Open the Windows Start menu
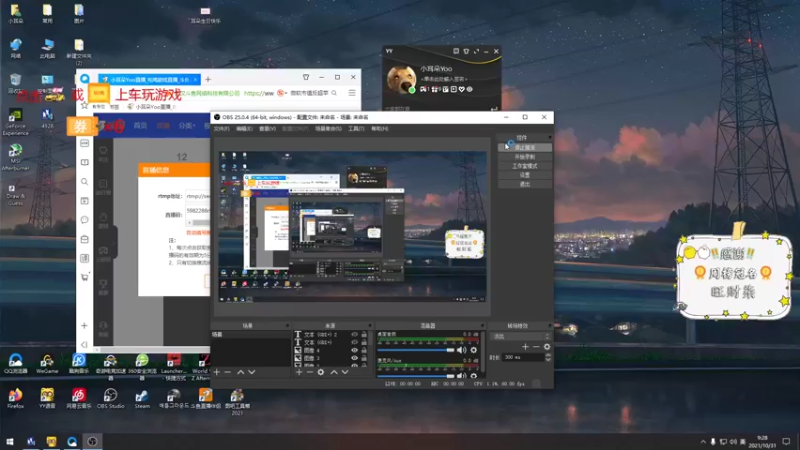 click(x=10, y=441)
